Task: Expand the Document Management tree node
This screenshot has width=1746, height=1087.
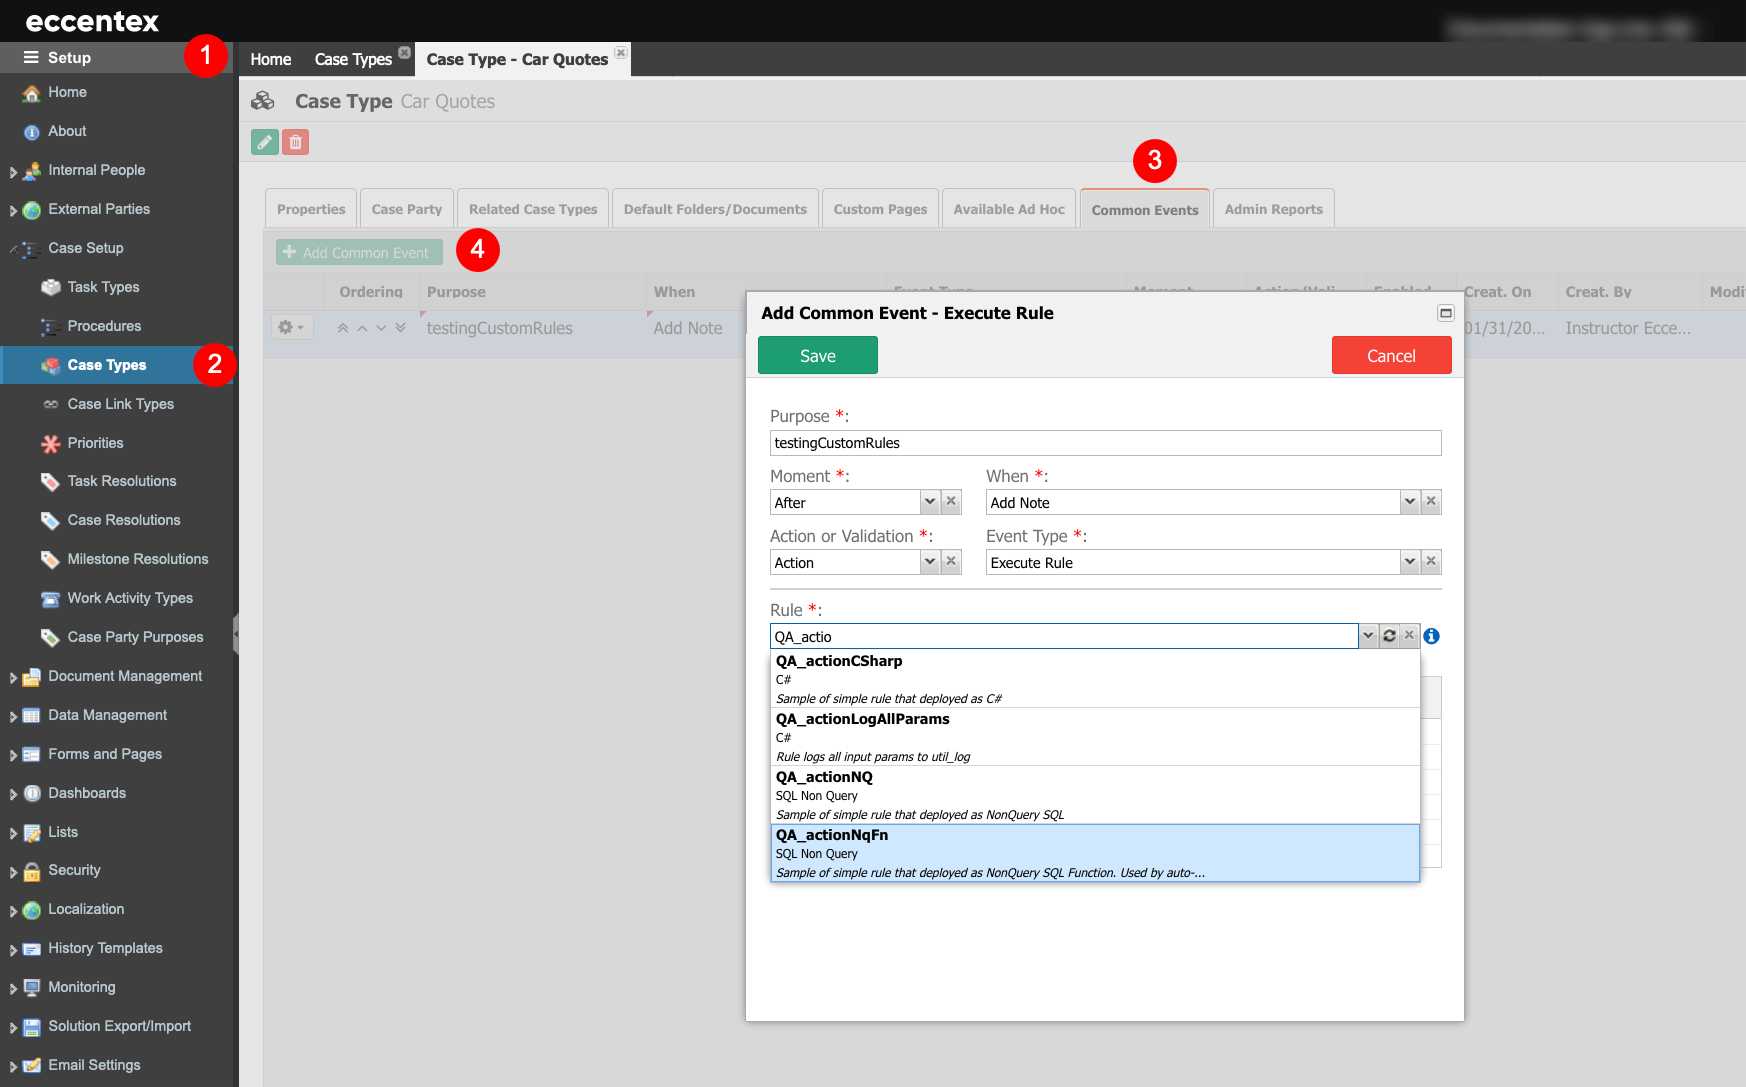Action: (x=13, y=678)
